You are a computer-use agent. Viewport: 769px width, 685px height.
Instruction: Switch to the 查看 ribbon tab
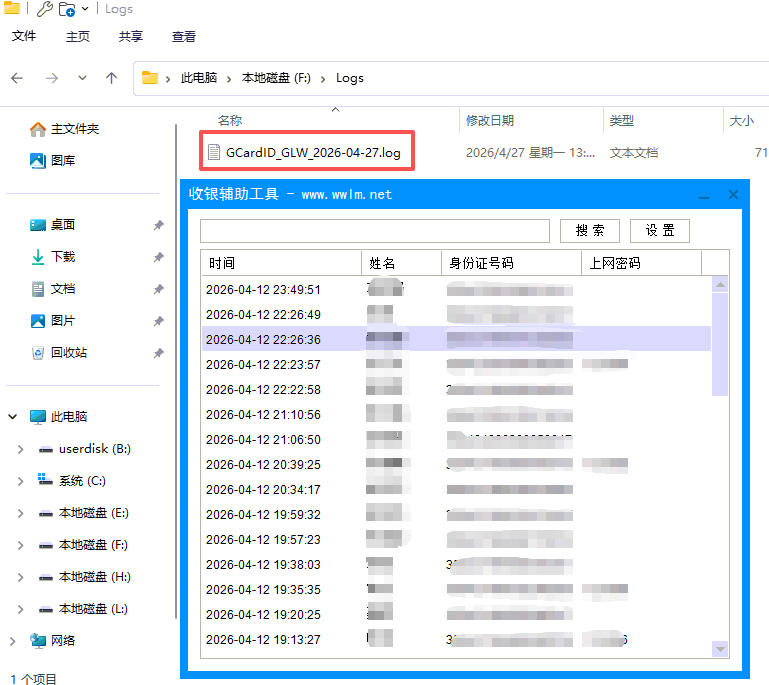click(184, 36)
